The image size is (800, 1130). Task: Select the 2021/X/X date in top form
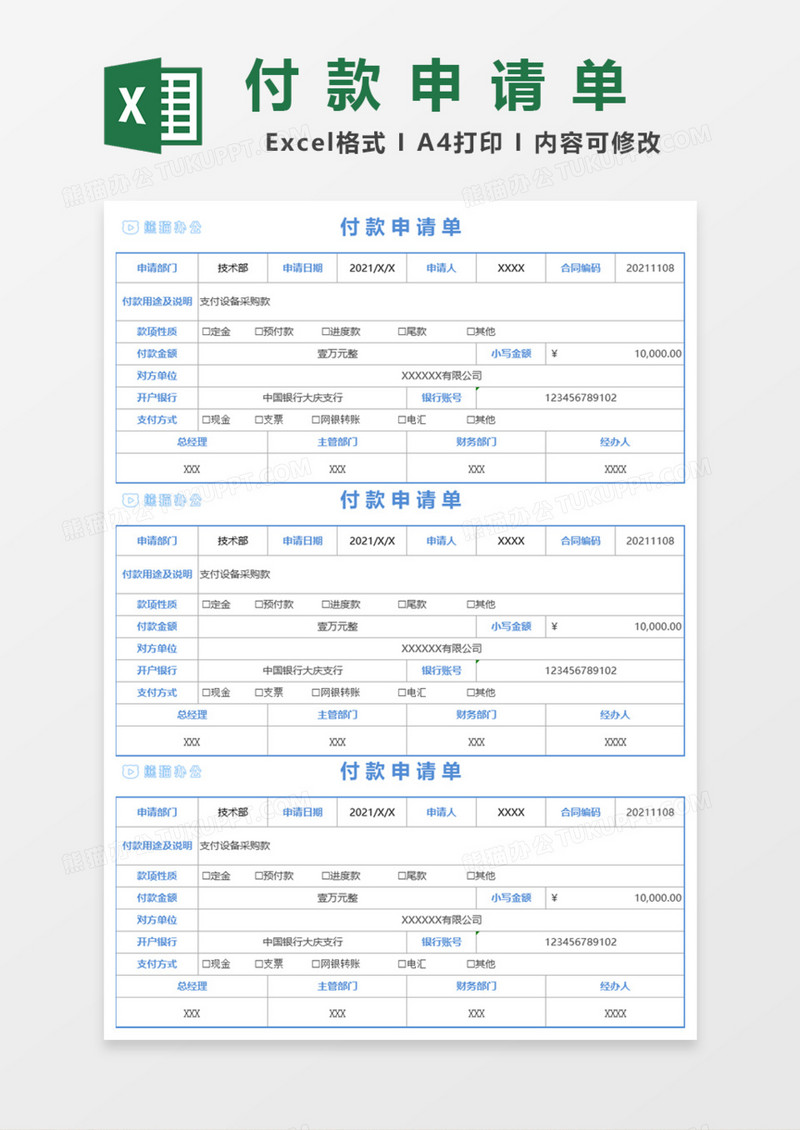point(372,268)
